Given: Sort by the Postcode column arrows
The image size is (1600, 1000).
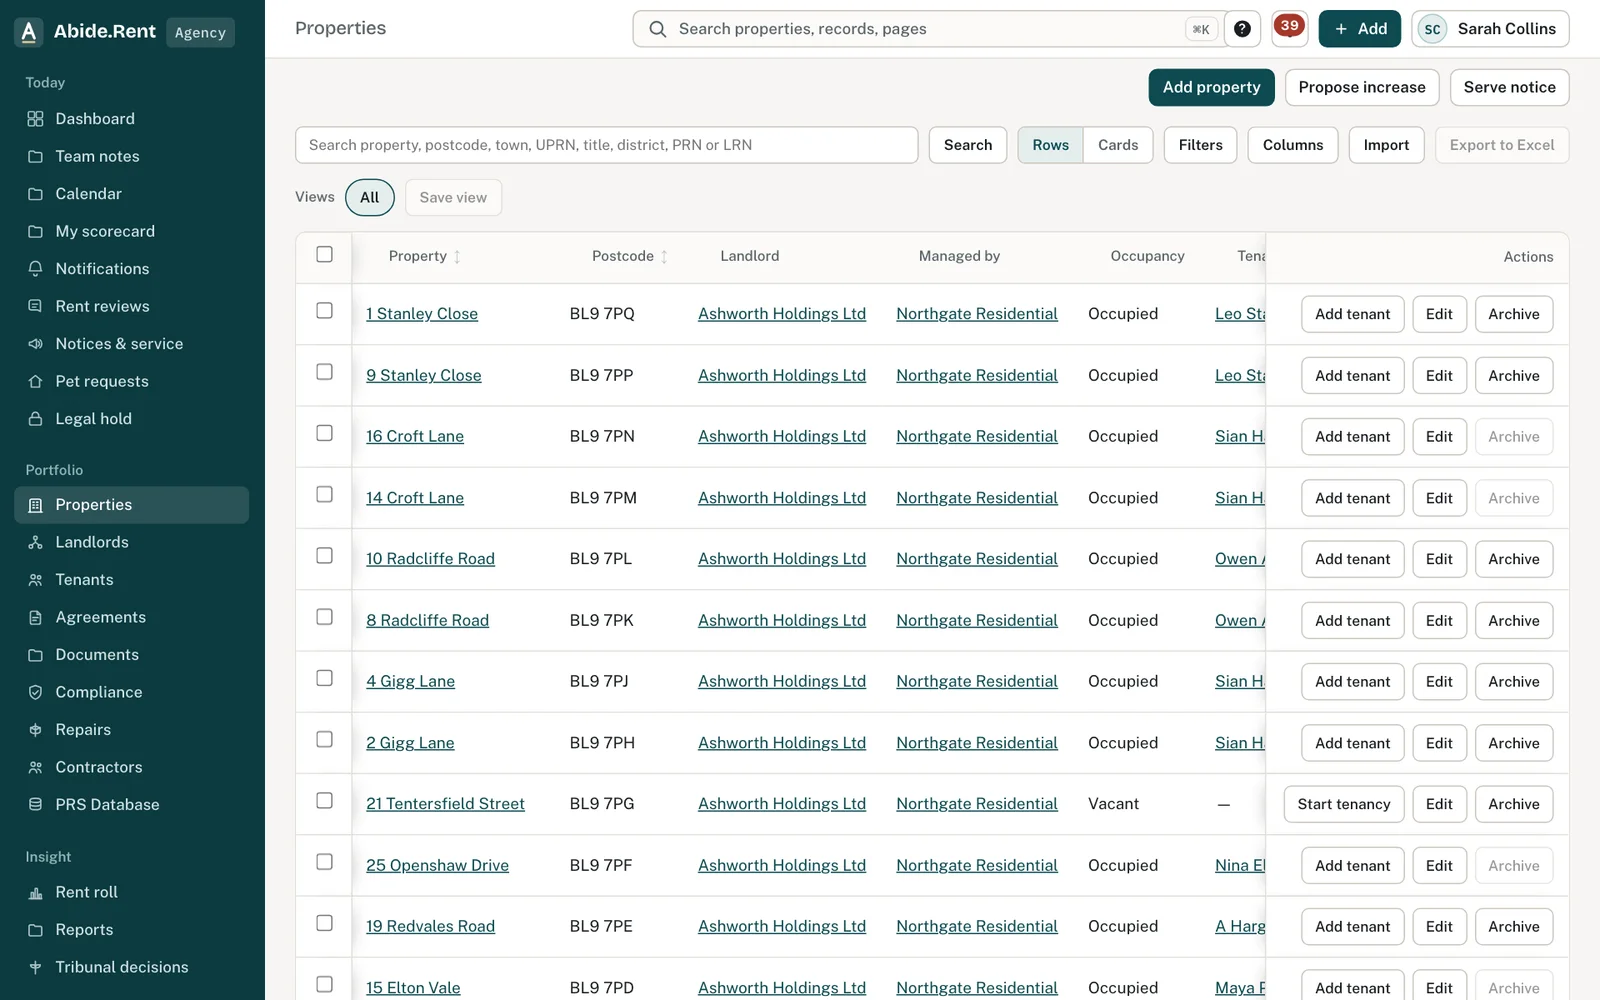Looking at the screenshot, I should pos(664,257).
